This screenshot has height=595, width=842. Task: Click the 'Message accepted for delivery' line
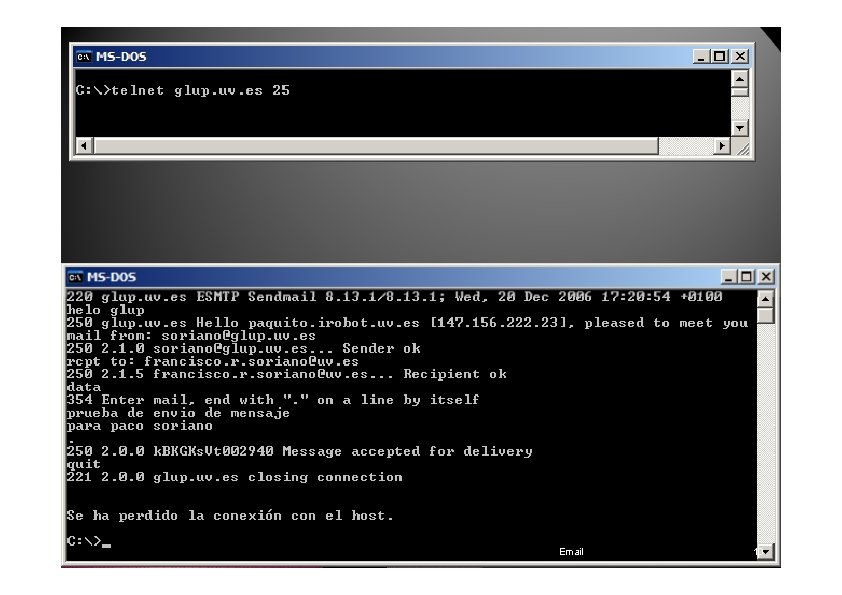click(300, 452)
